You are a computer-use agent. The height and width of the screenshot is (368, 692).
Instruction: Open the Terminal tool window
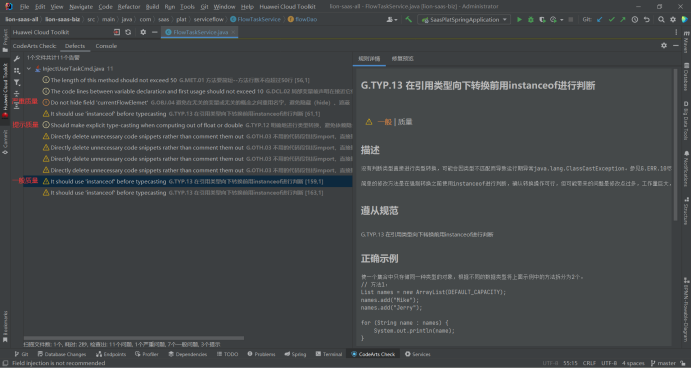point(329,354)
